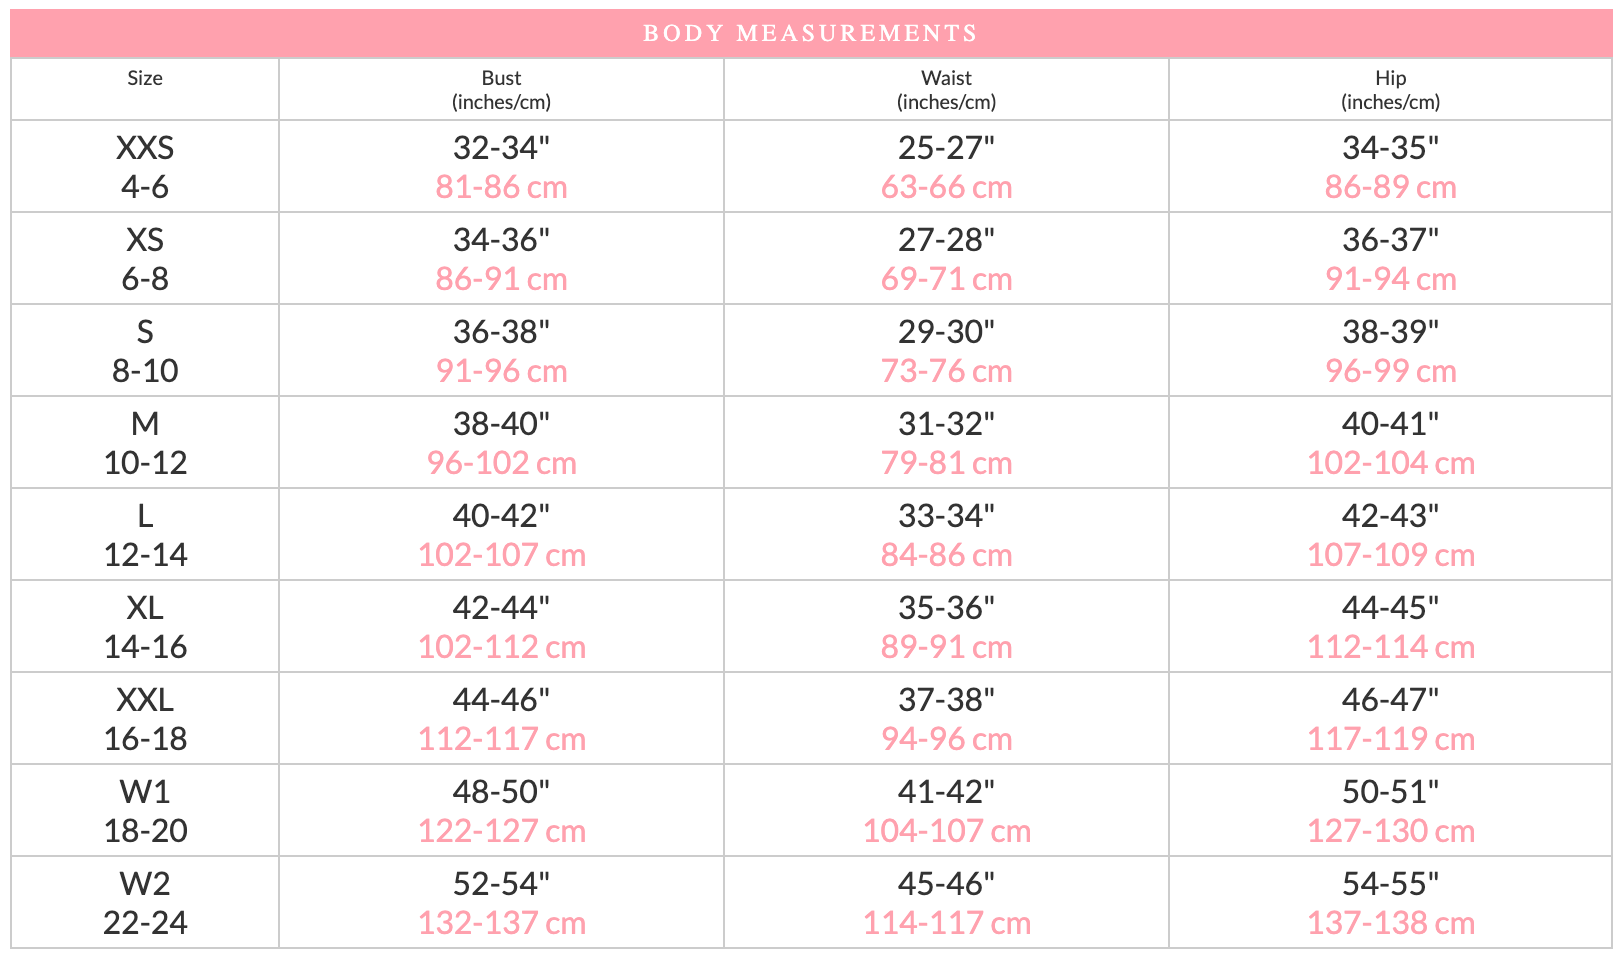Click the 102-112 cm bust value
The height and width of the screenshot is (960, 1622).
tap(501, 647)
